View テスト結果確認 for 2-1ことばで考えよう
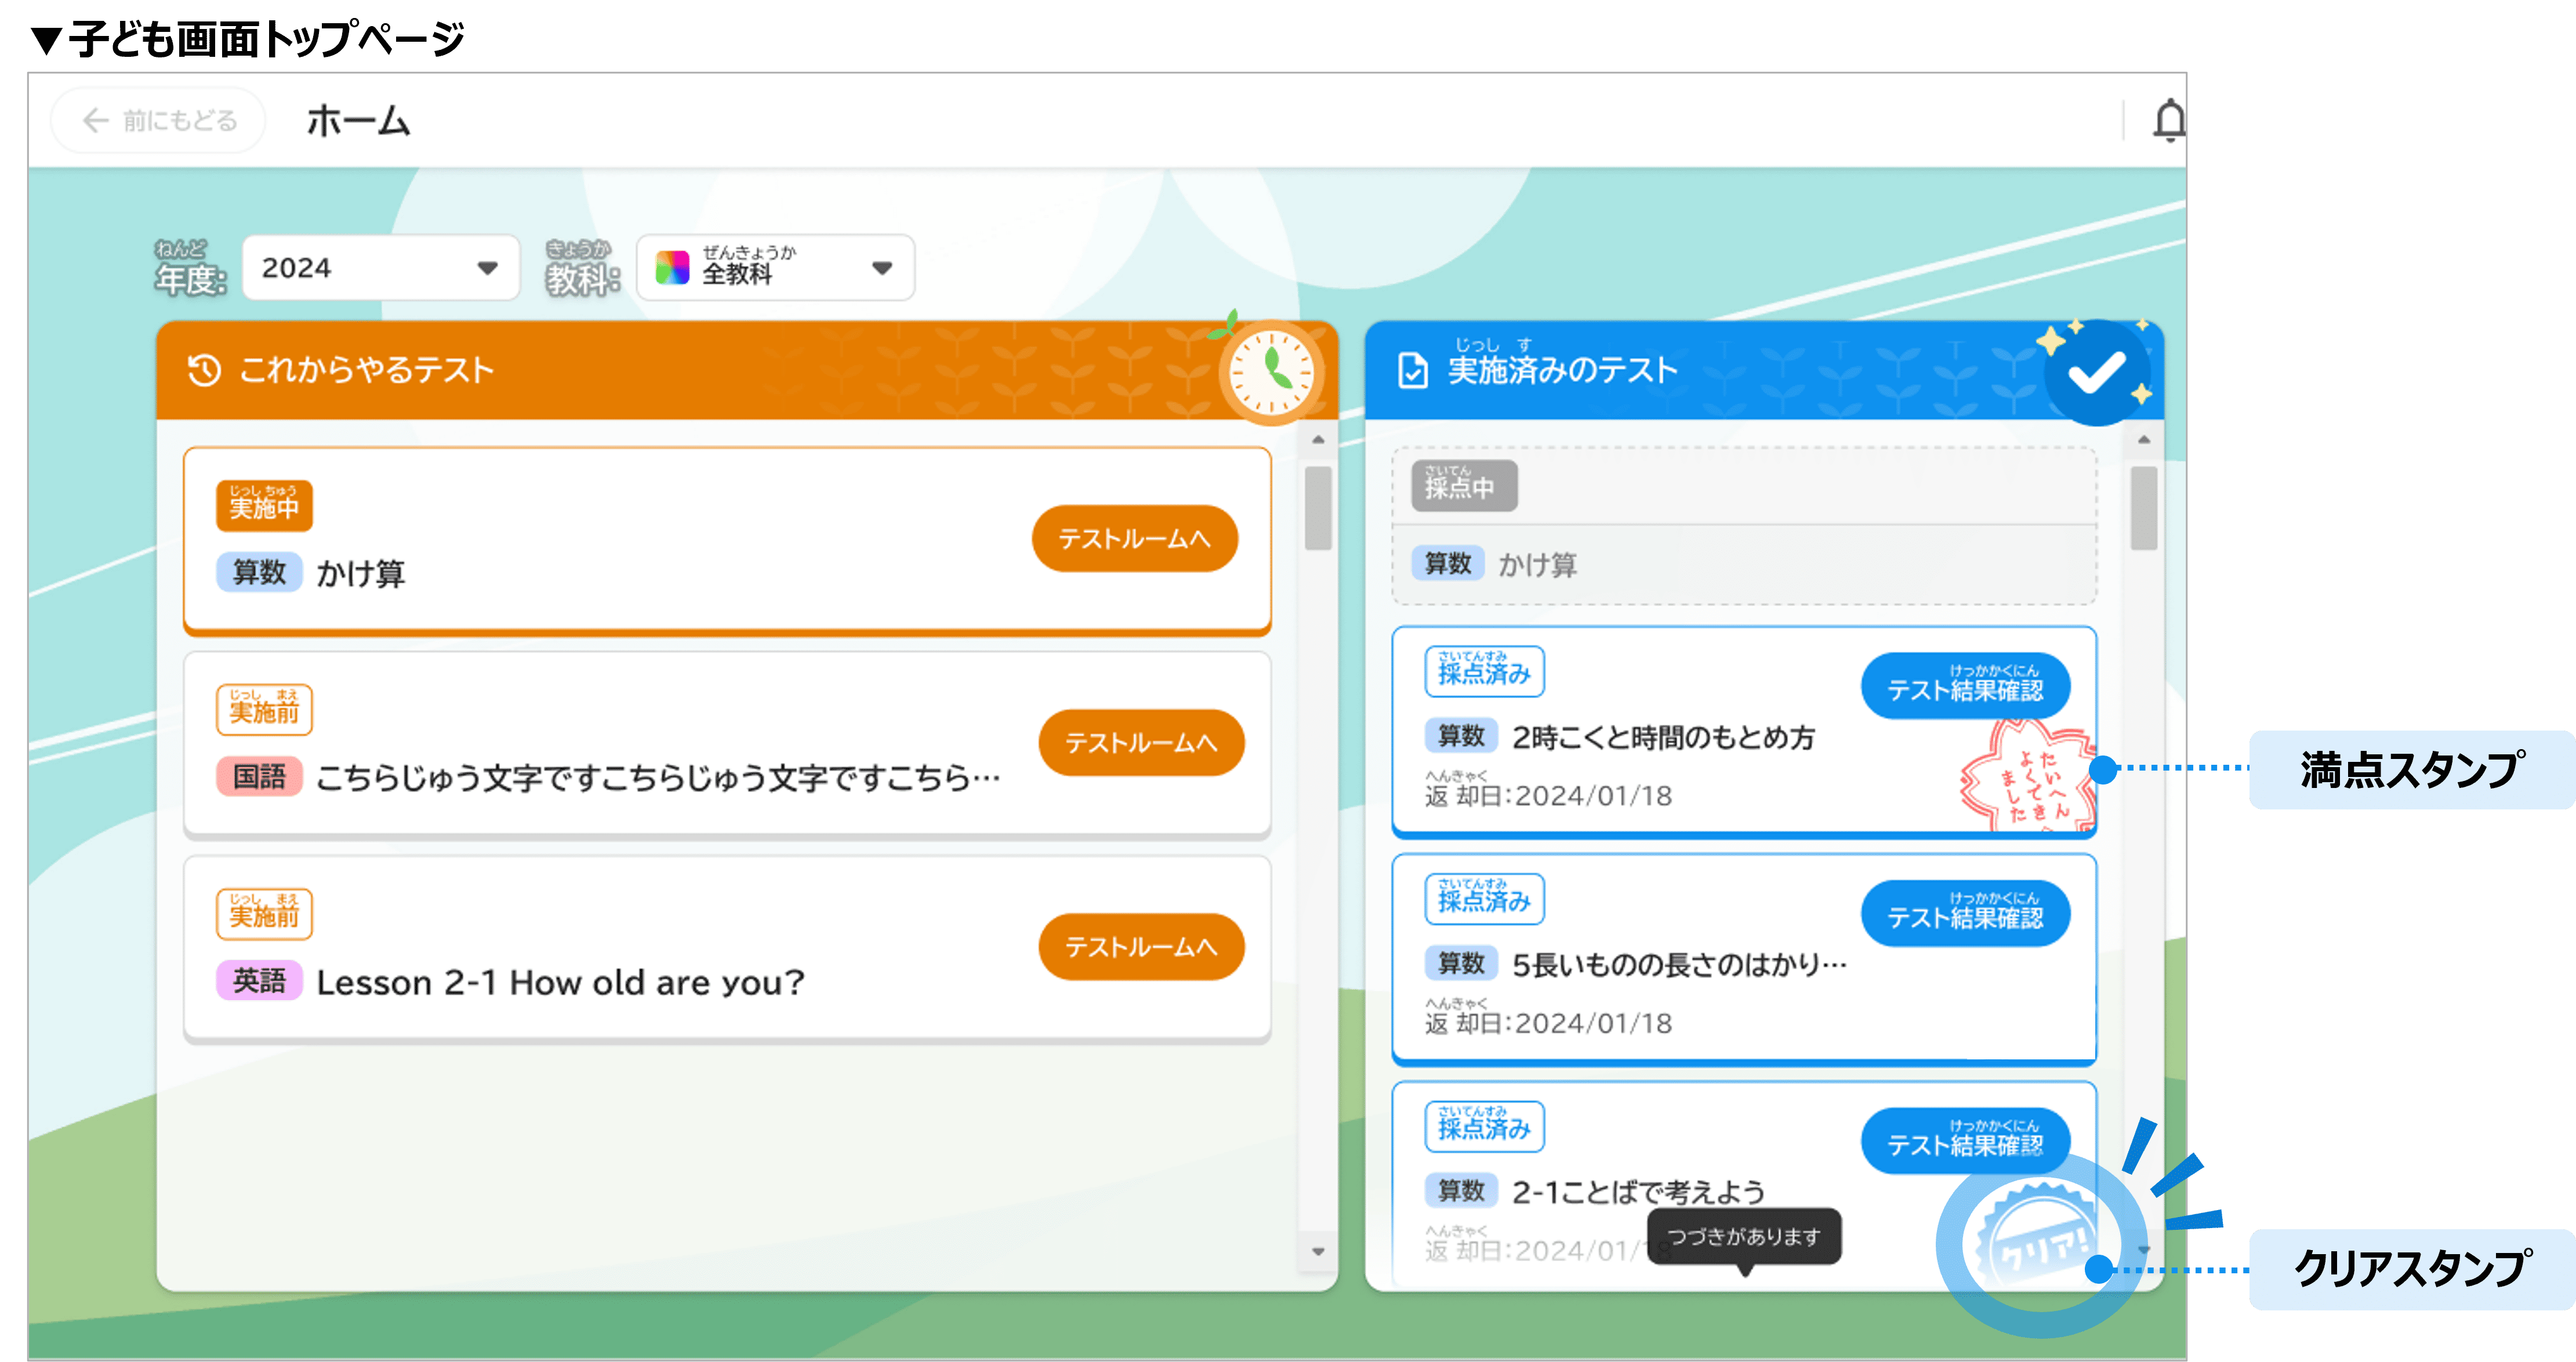Viewport: 2576px width, 1362px height. 1964,1141
